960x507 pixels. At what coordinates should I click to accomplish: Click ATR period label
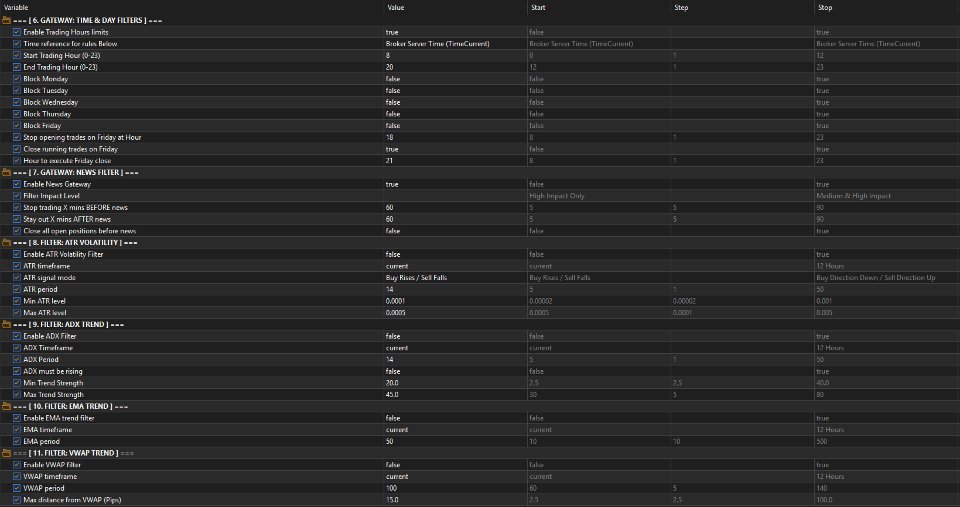[x=40, y=290]
